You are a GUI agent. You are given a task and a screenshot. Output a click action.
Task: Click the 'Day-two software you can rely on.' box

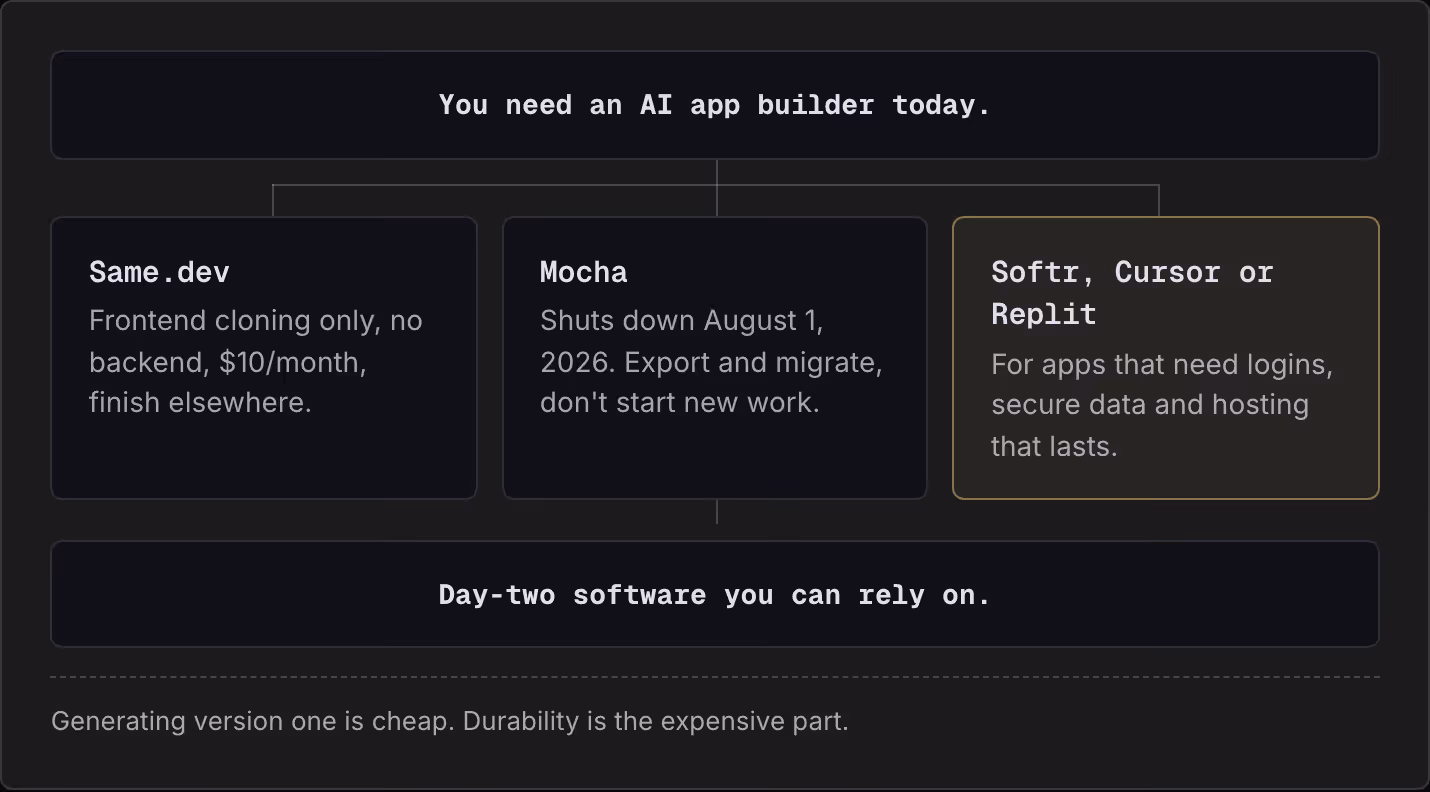coord(715,594)
